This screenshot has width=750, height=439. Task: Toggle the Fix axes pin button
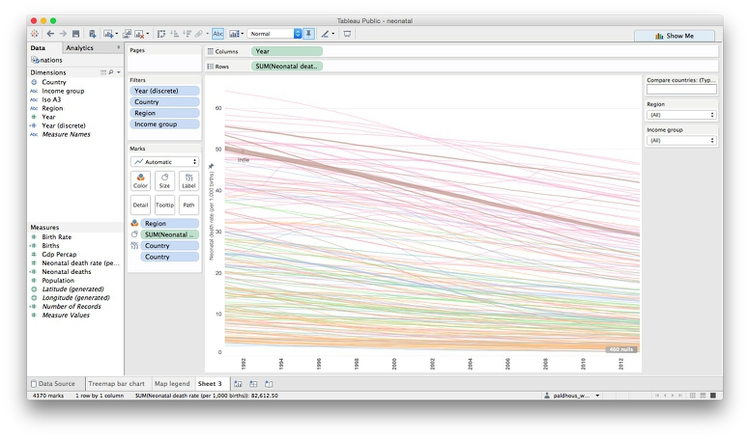point(308,34)
